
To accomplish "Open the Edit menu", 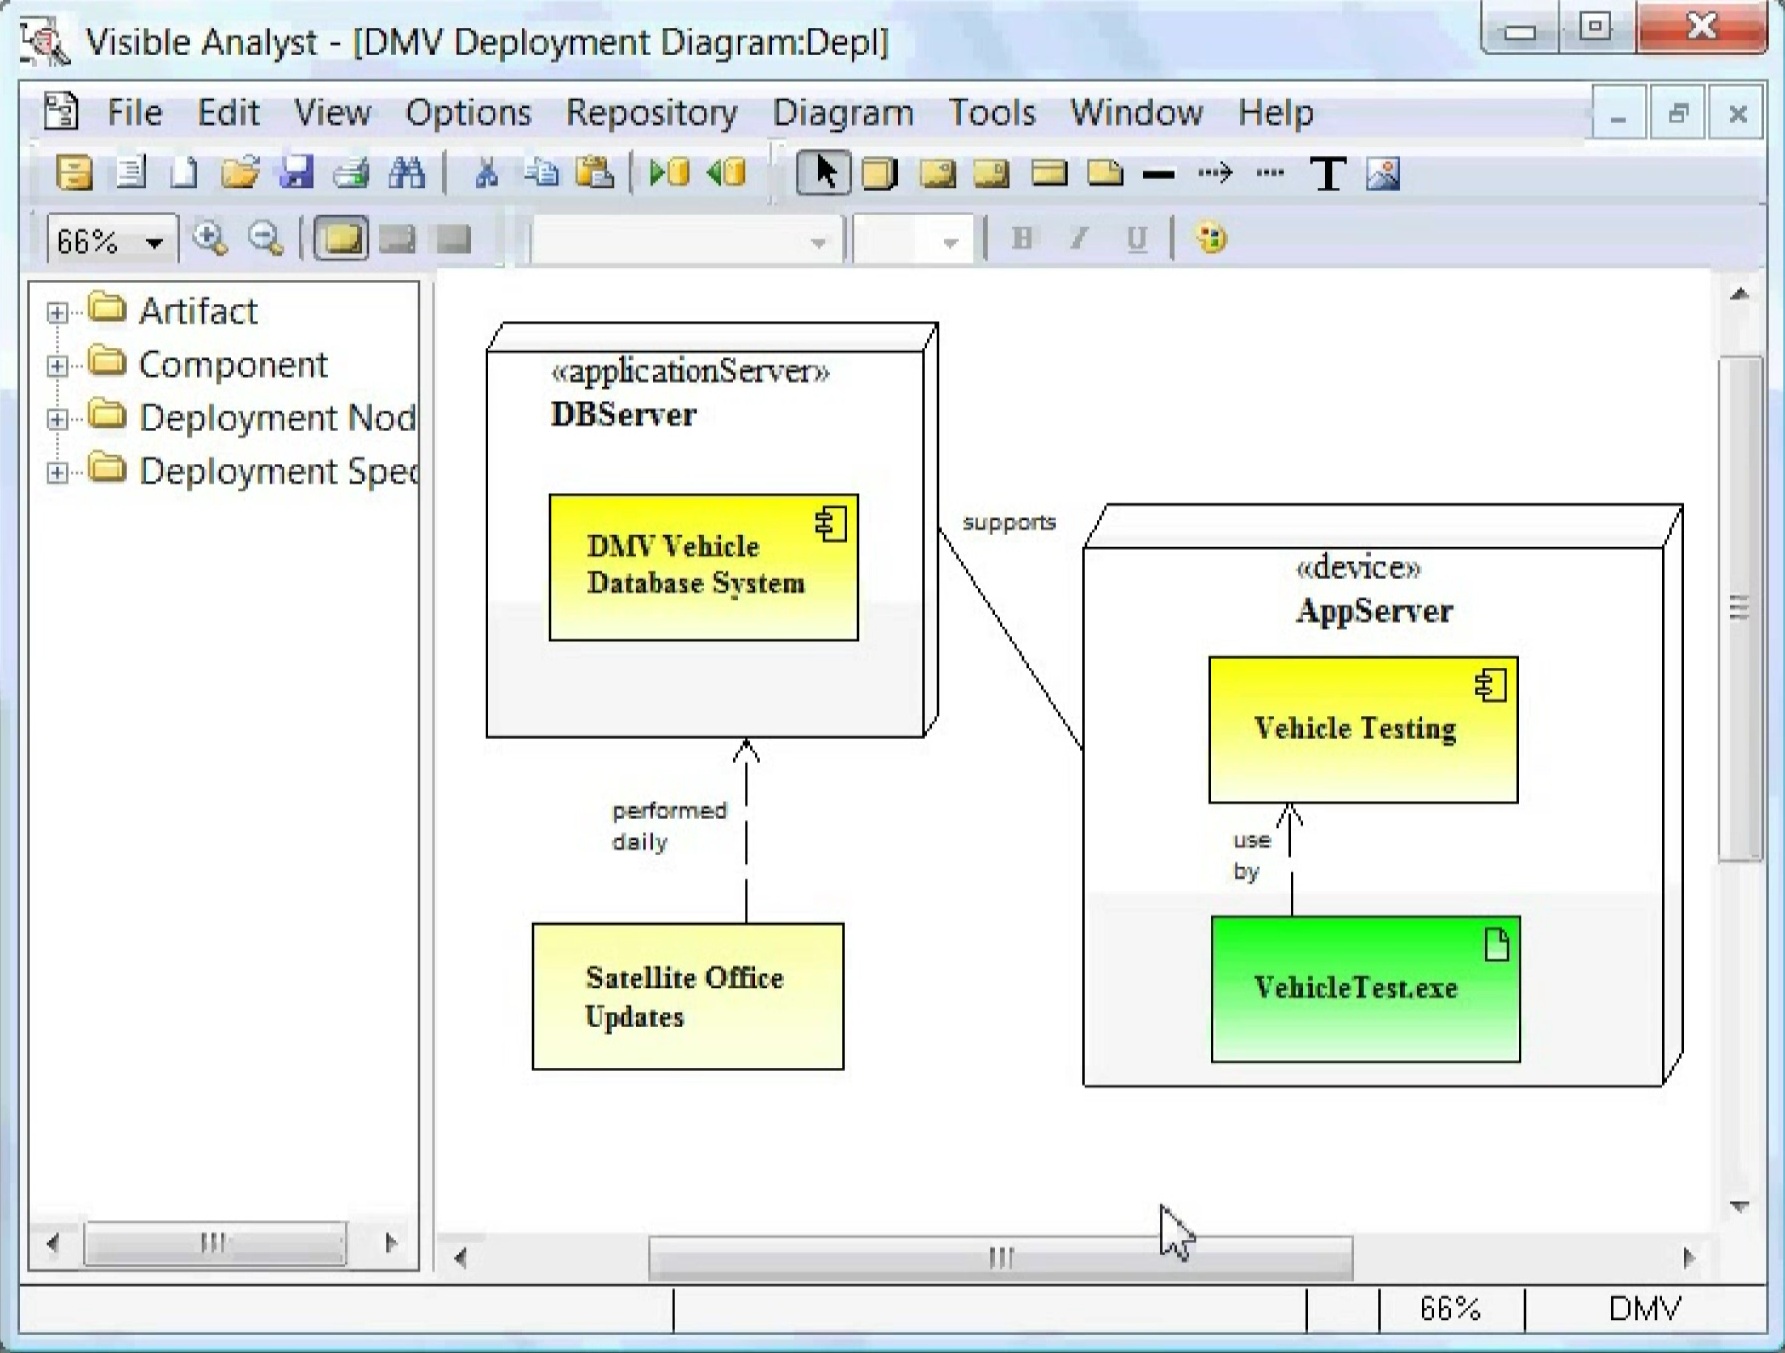I will [x=228, y=112].
